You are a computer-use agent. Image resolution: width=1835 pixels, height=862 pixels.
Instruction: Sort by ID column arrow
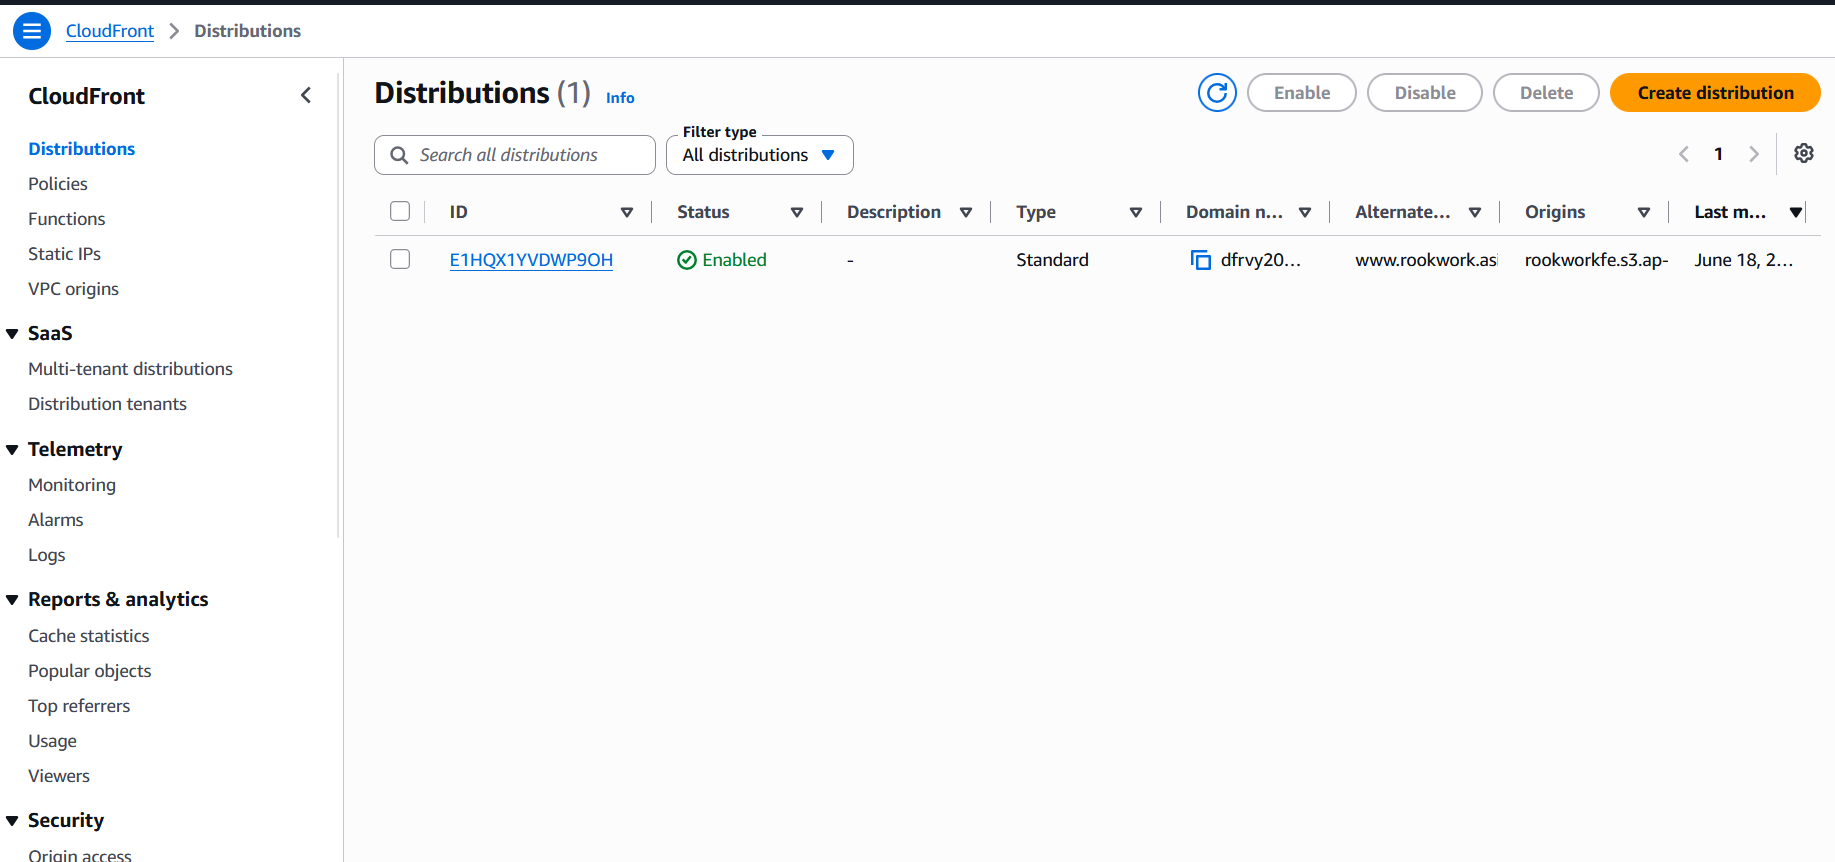[627, 212]
